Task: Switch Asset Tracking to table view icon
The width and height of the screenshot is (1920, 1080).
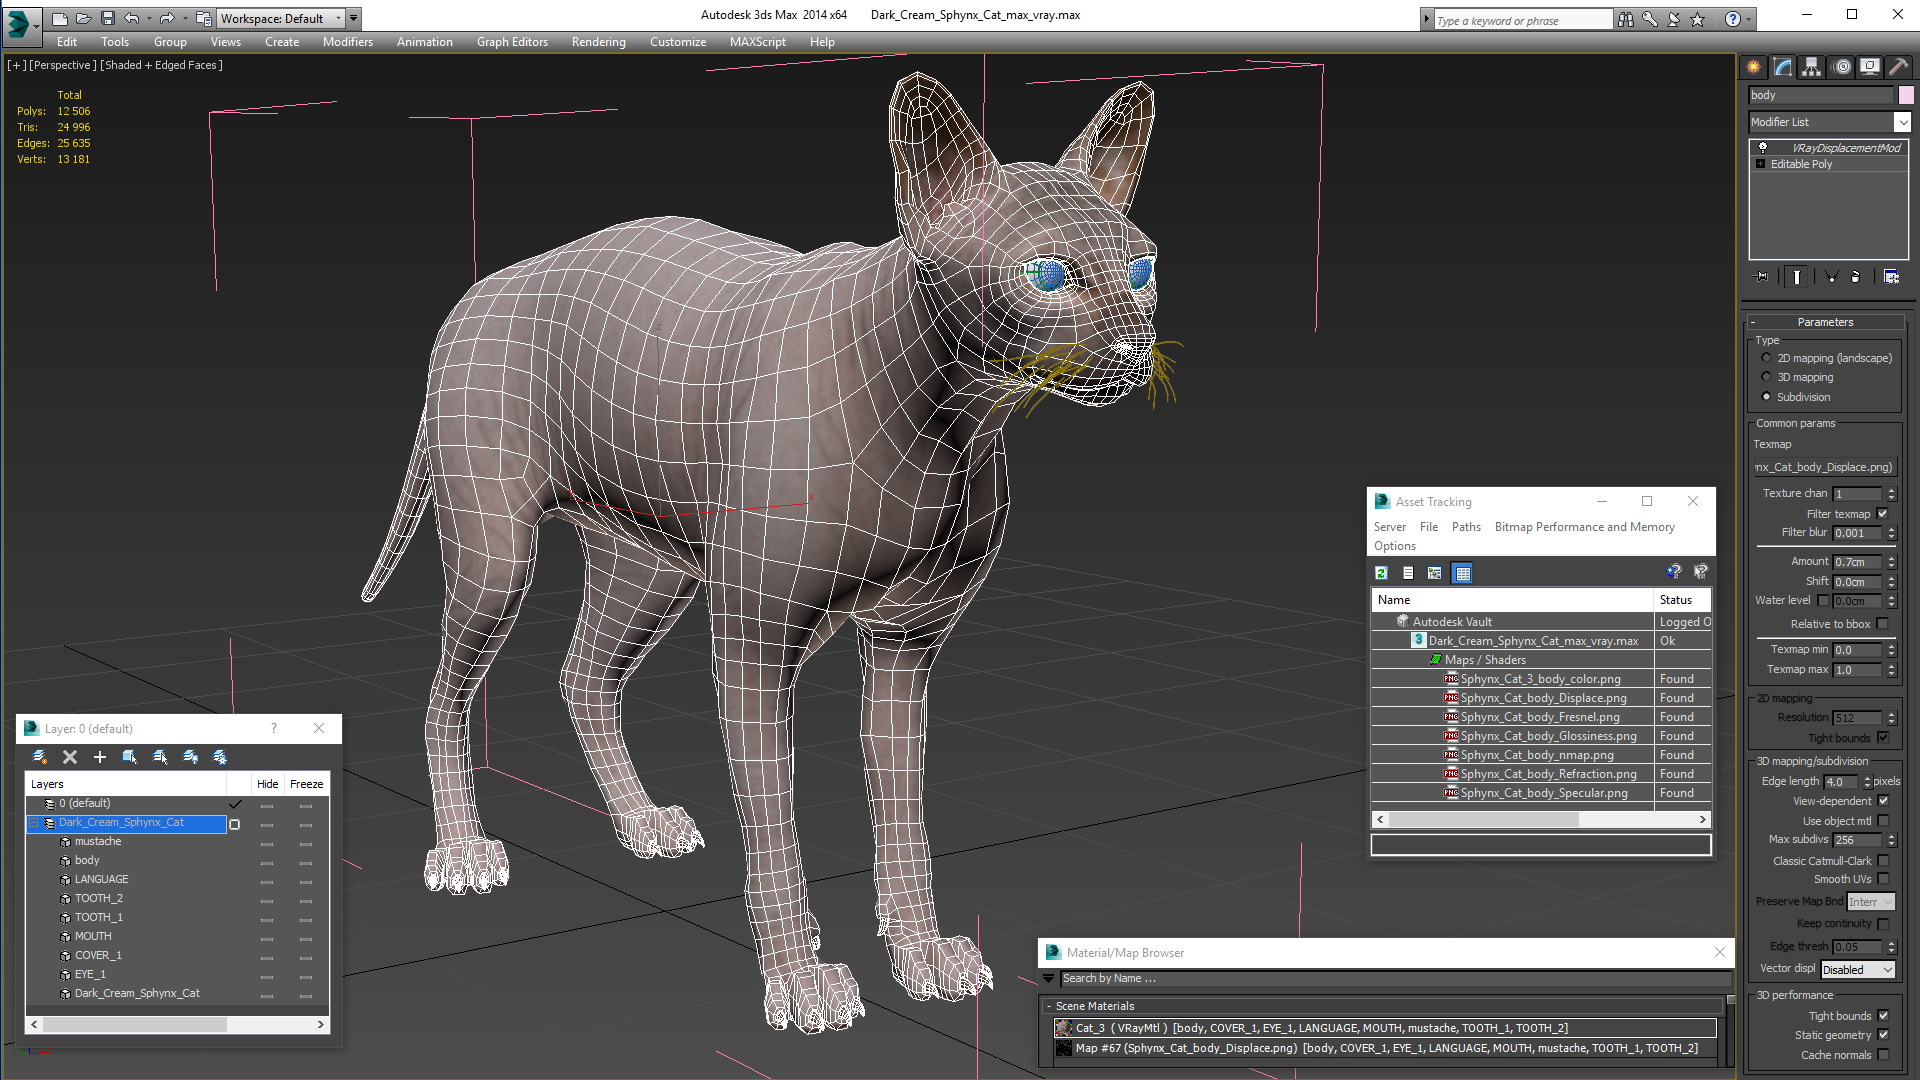Action: 1463,573
